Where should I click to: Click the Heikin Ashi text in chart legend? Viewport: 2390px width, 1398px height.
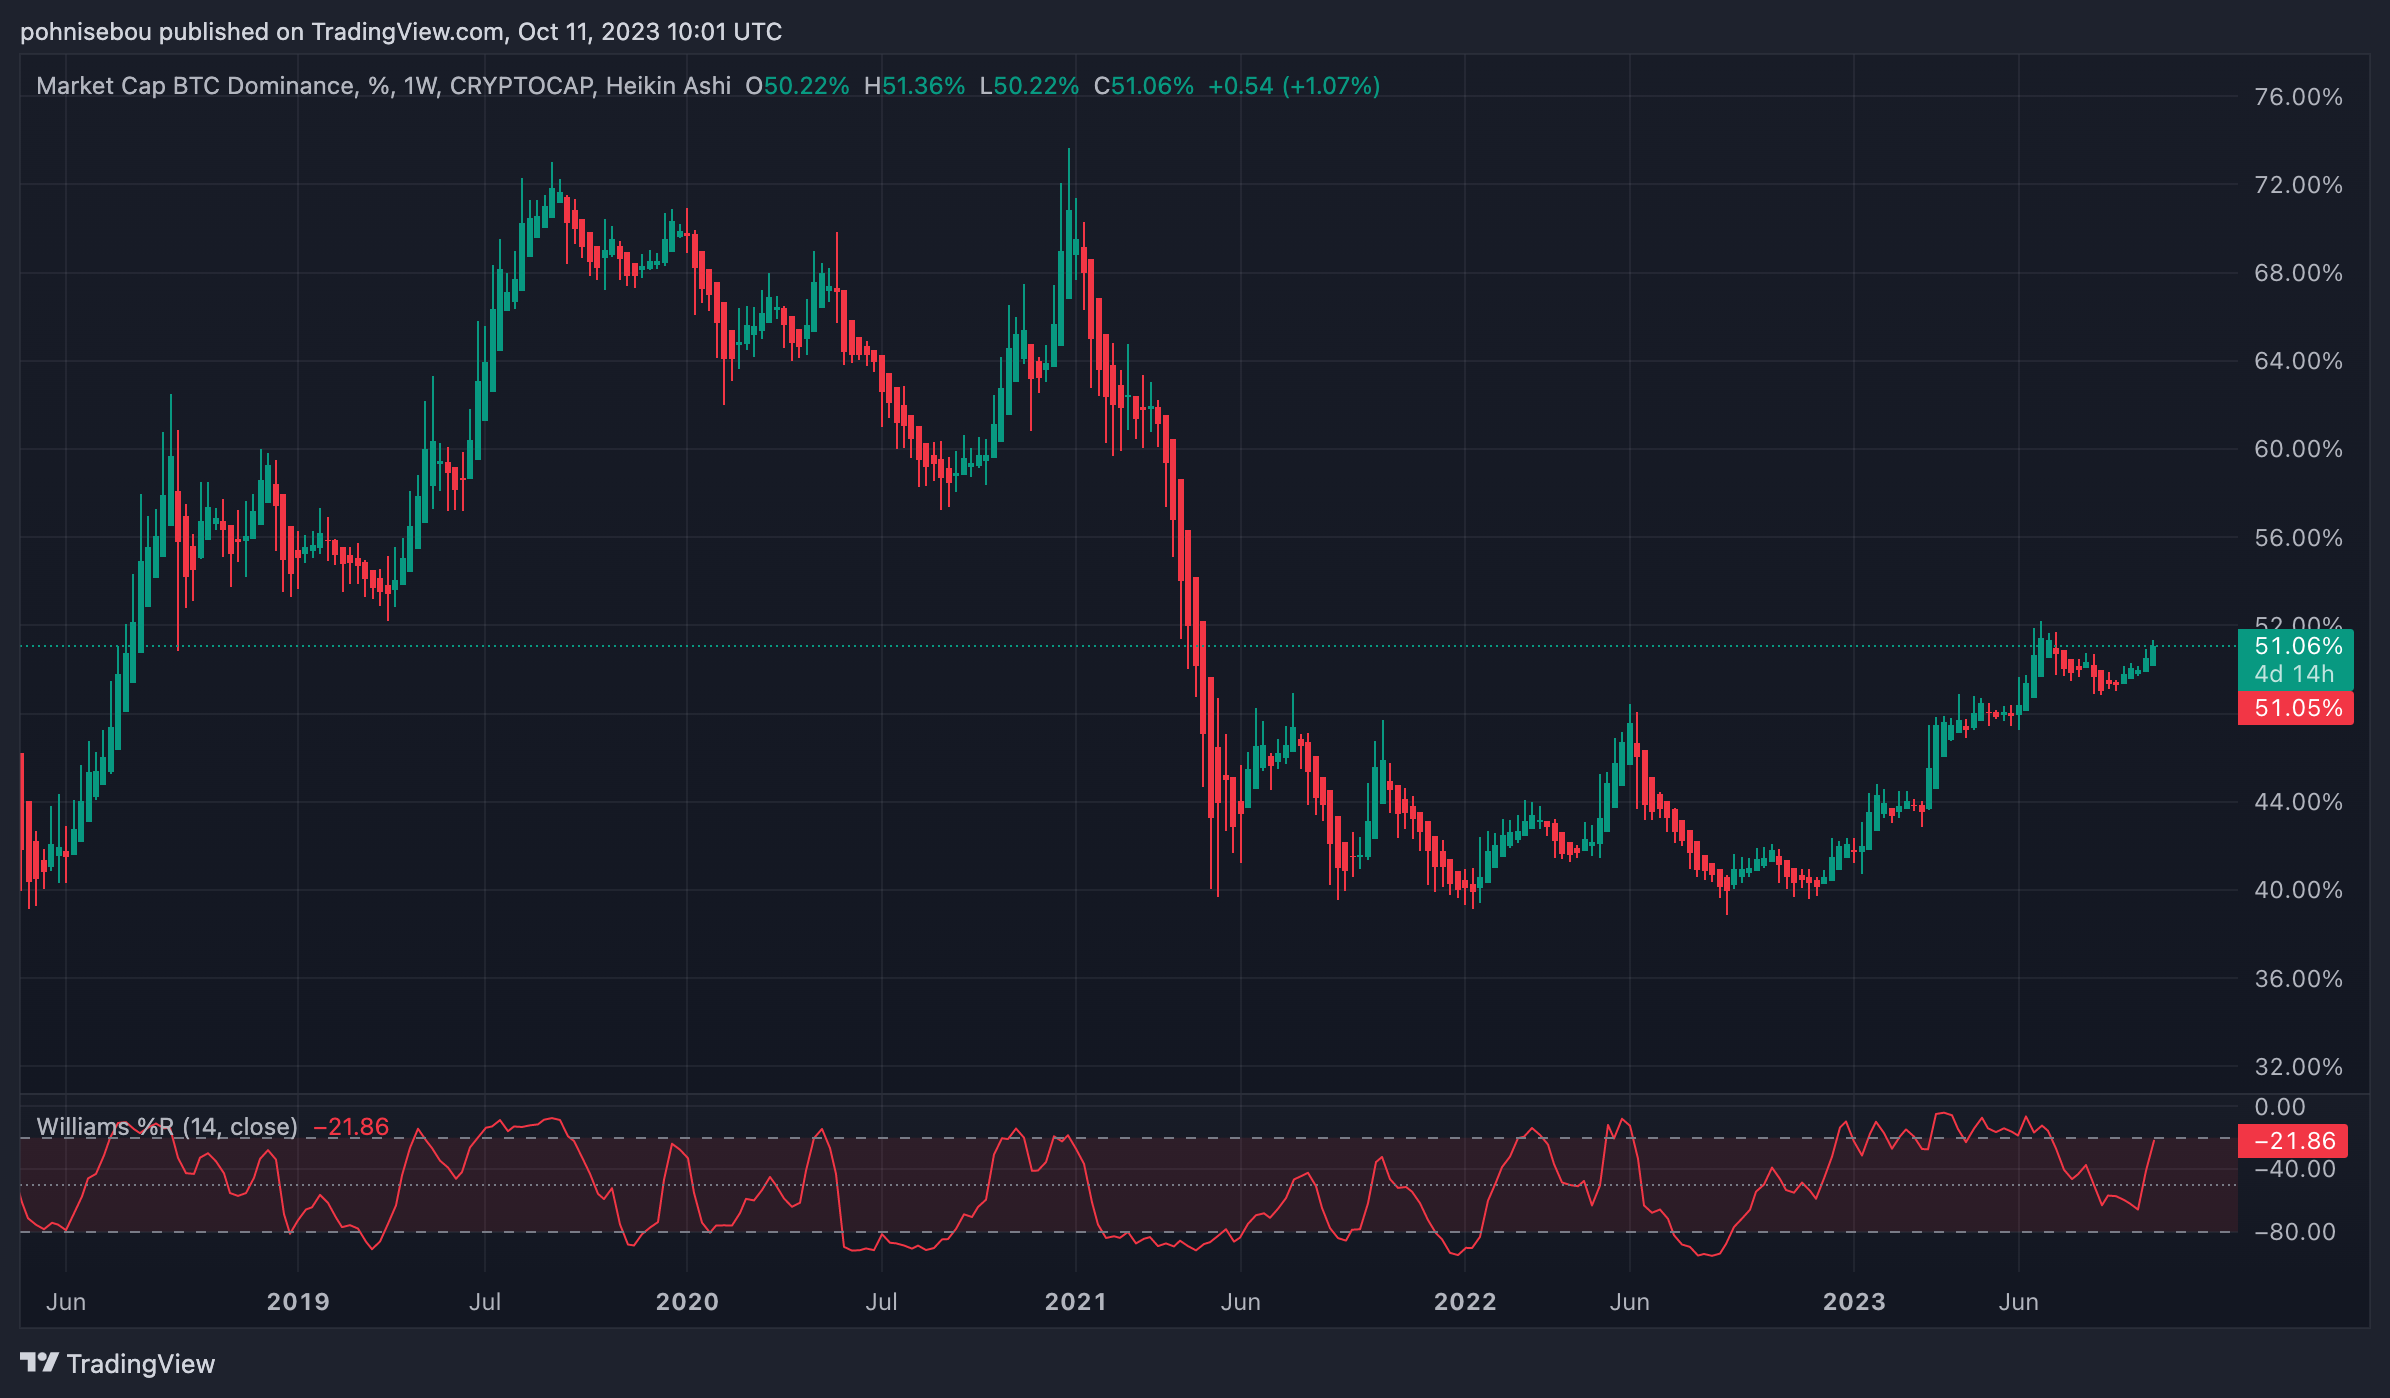point(668,86)
